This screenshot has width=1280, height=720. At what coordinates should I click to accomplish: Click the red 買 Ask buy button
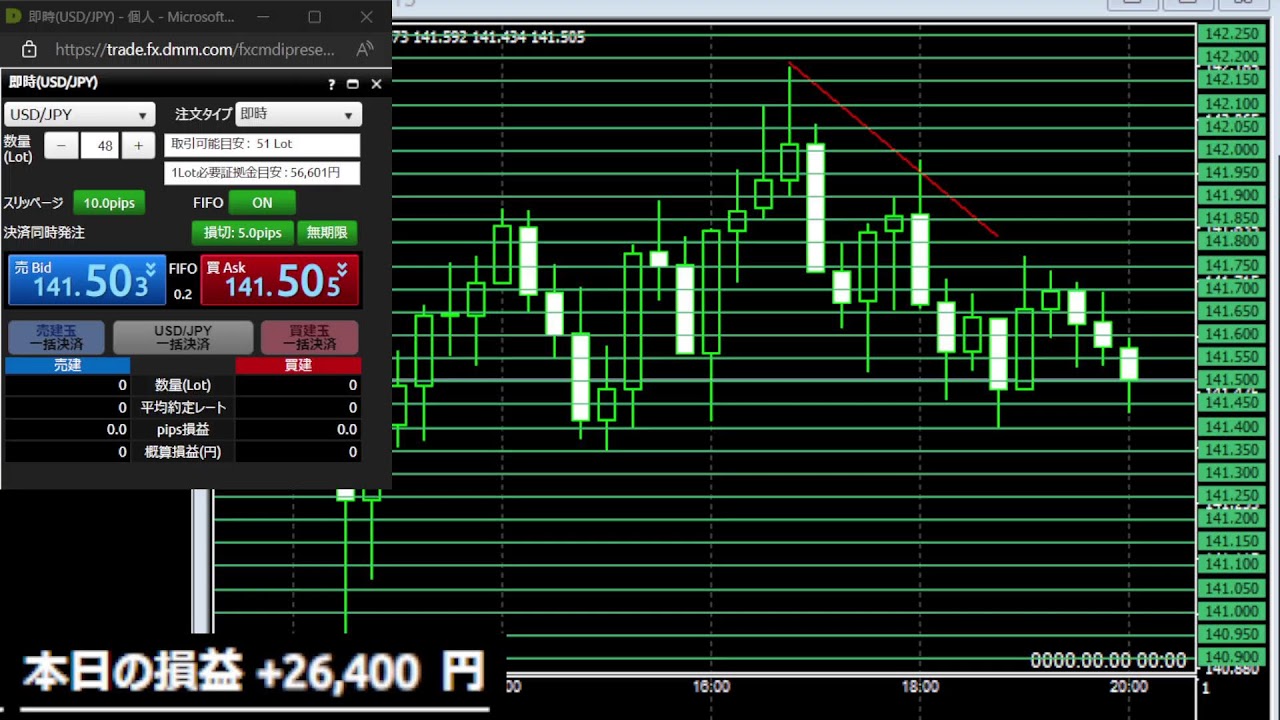[279, 280]
